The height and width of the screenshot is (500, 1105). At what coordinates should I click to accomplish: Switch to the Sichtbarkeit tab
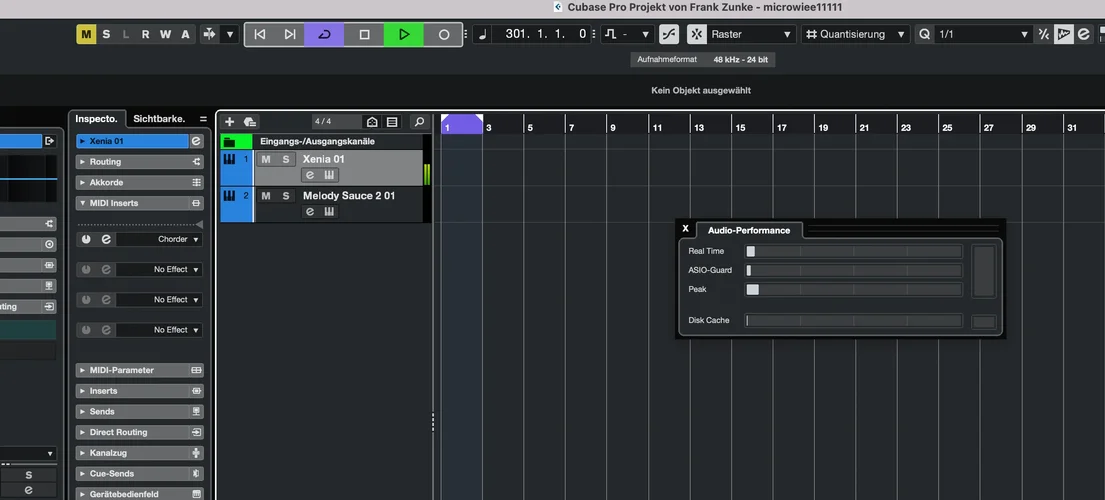point(159,118)
